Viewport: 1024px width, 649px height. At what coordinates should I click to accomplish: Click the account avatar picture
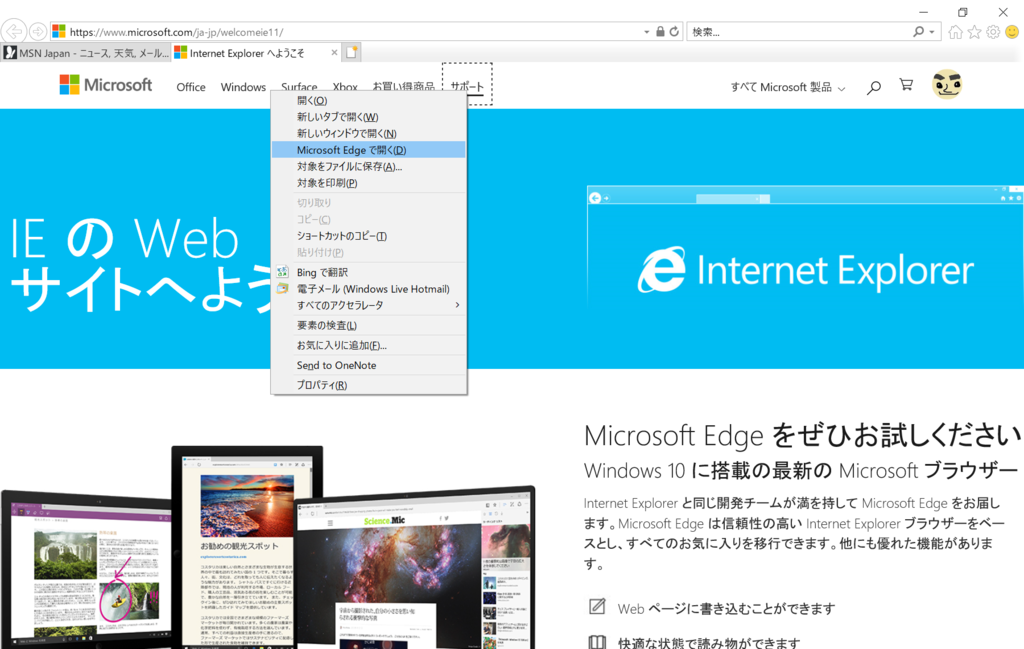click(x=947, y=85)
